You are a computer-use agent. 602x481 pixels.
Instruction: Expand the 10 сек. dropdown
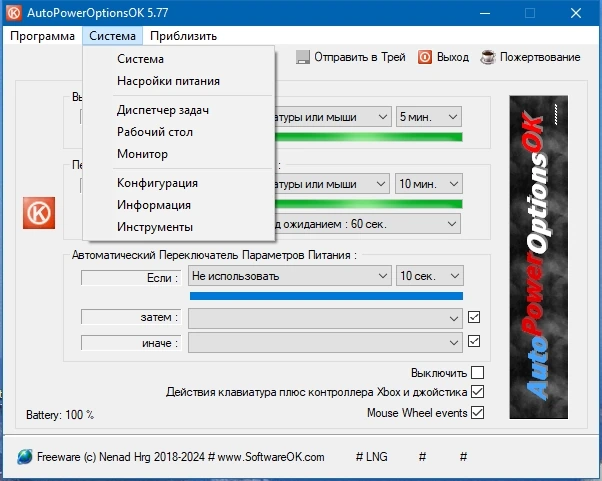click(x=430, y=276)
